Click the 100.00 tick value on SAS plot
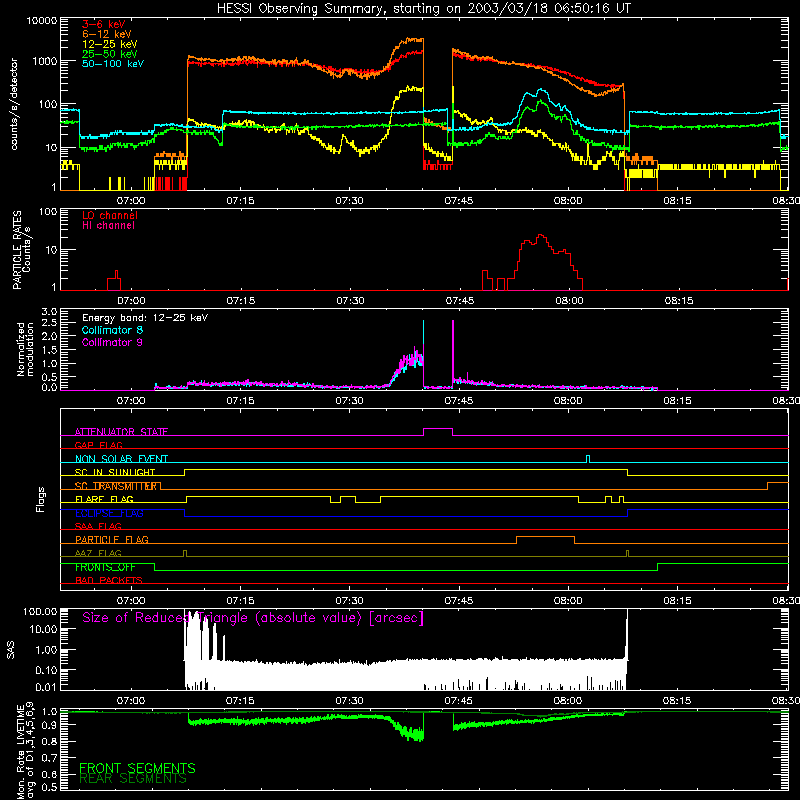Screen dimensions: 800x800 coord(40,611)
